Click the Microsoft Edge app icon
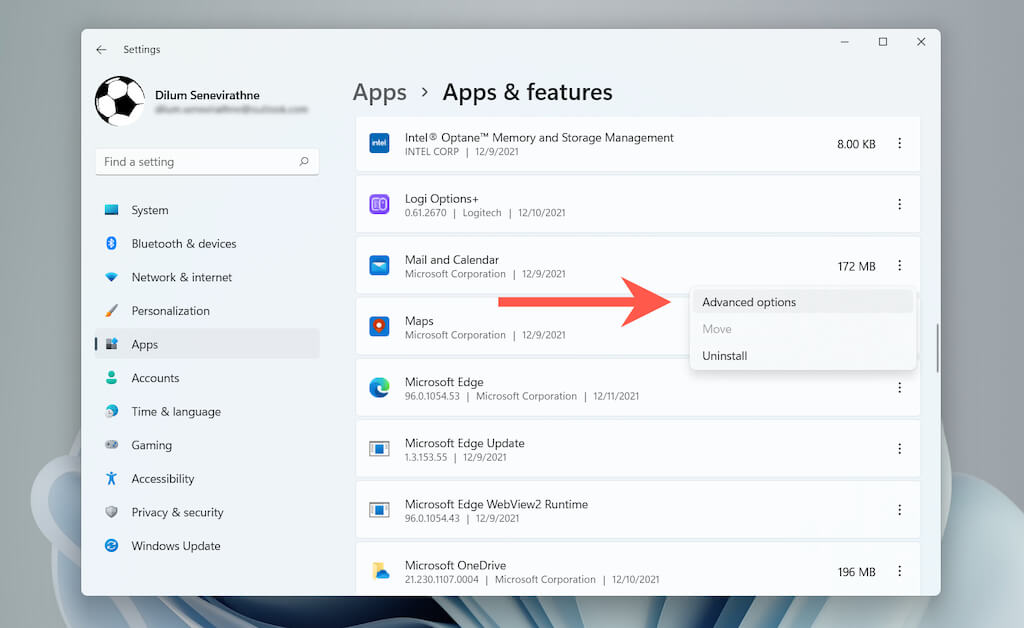 (379, 388)
